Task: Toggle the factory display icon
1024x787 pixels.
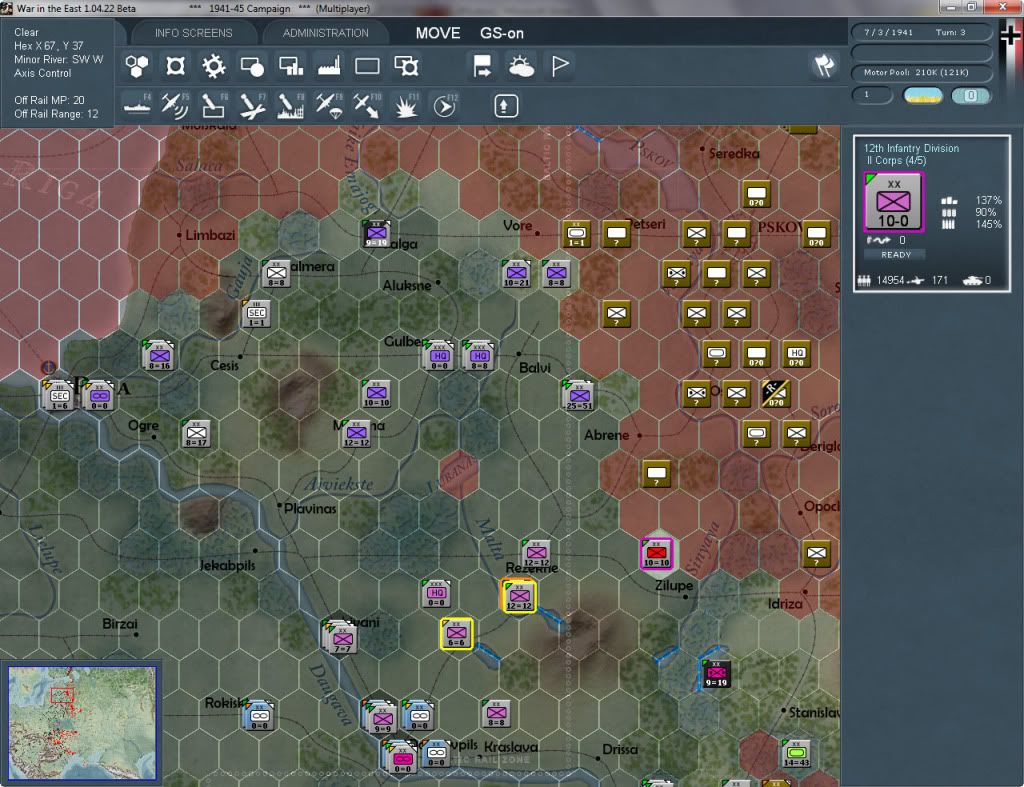Action: [329, 66]
